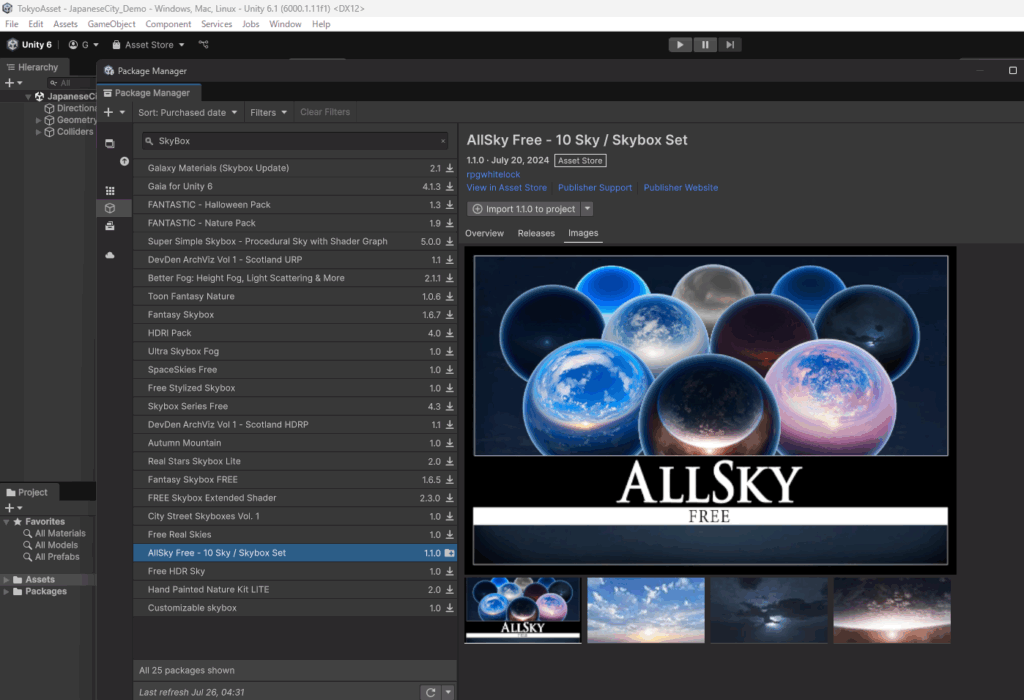
Task: Click the Unity 6 logo button
Action: (x=29, y=44)
